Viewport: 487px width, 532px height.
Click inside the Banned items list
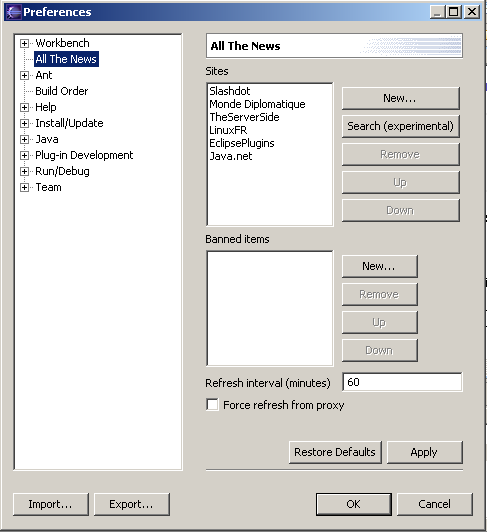coord(270,308)
